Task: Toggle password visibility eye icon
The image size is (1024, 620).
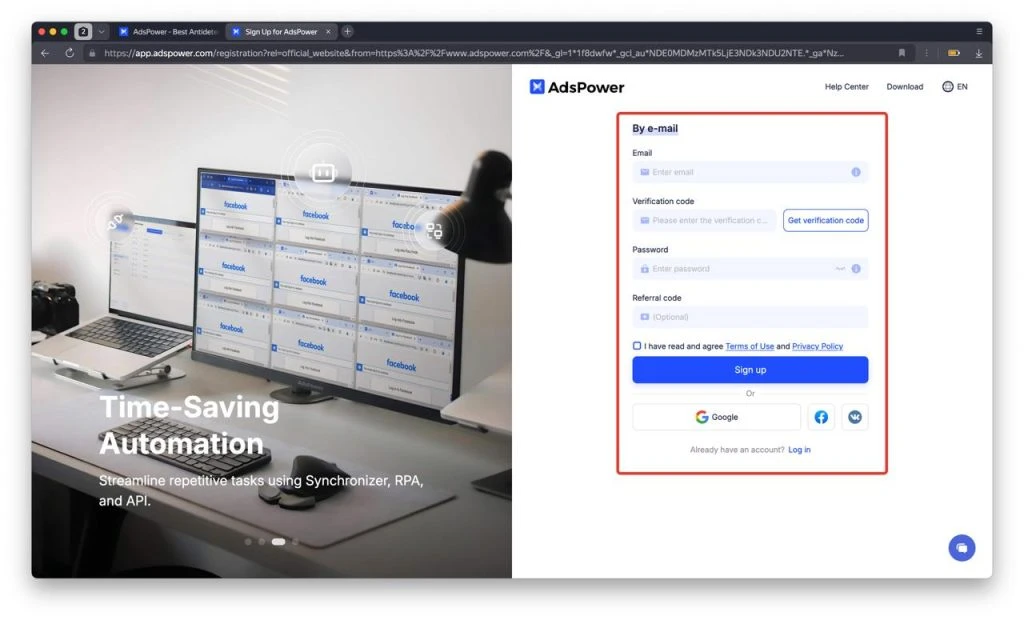Action: [x=840, y=269]
